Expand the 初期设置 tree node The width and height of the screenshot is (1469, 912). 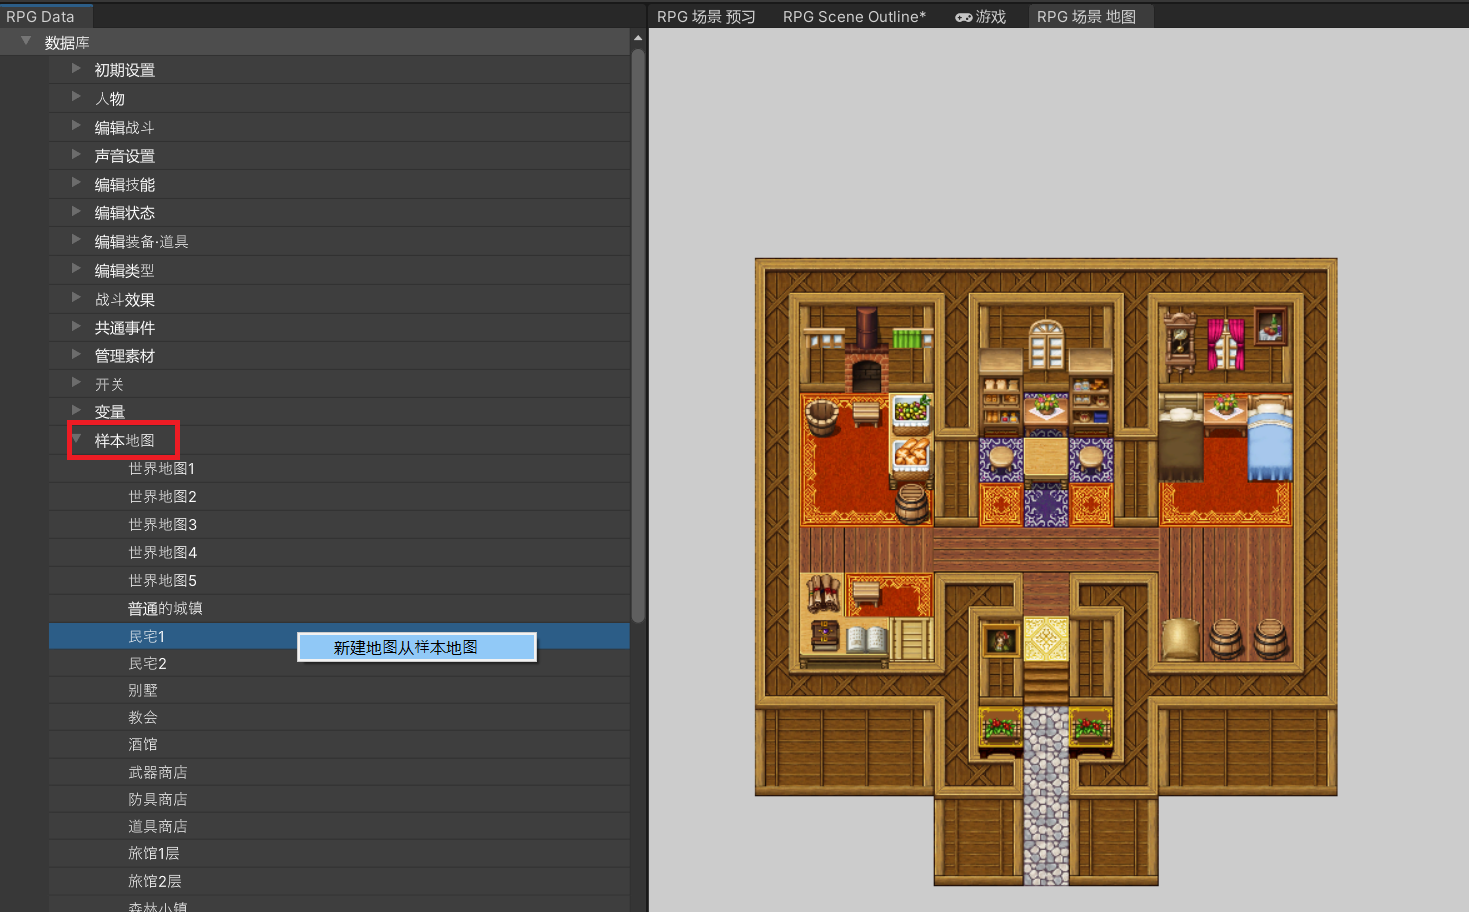tap(76, 69)
